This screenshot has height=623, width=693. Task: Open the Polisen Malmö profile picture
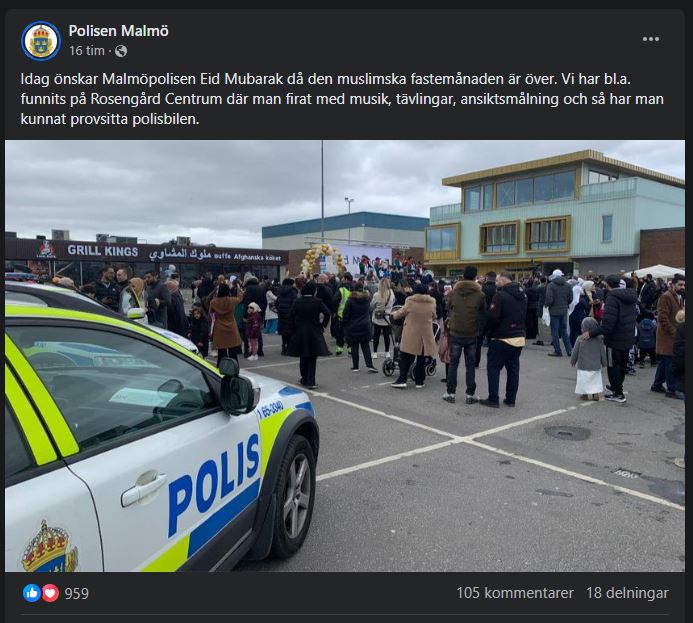[x=41, y=41]
